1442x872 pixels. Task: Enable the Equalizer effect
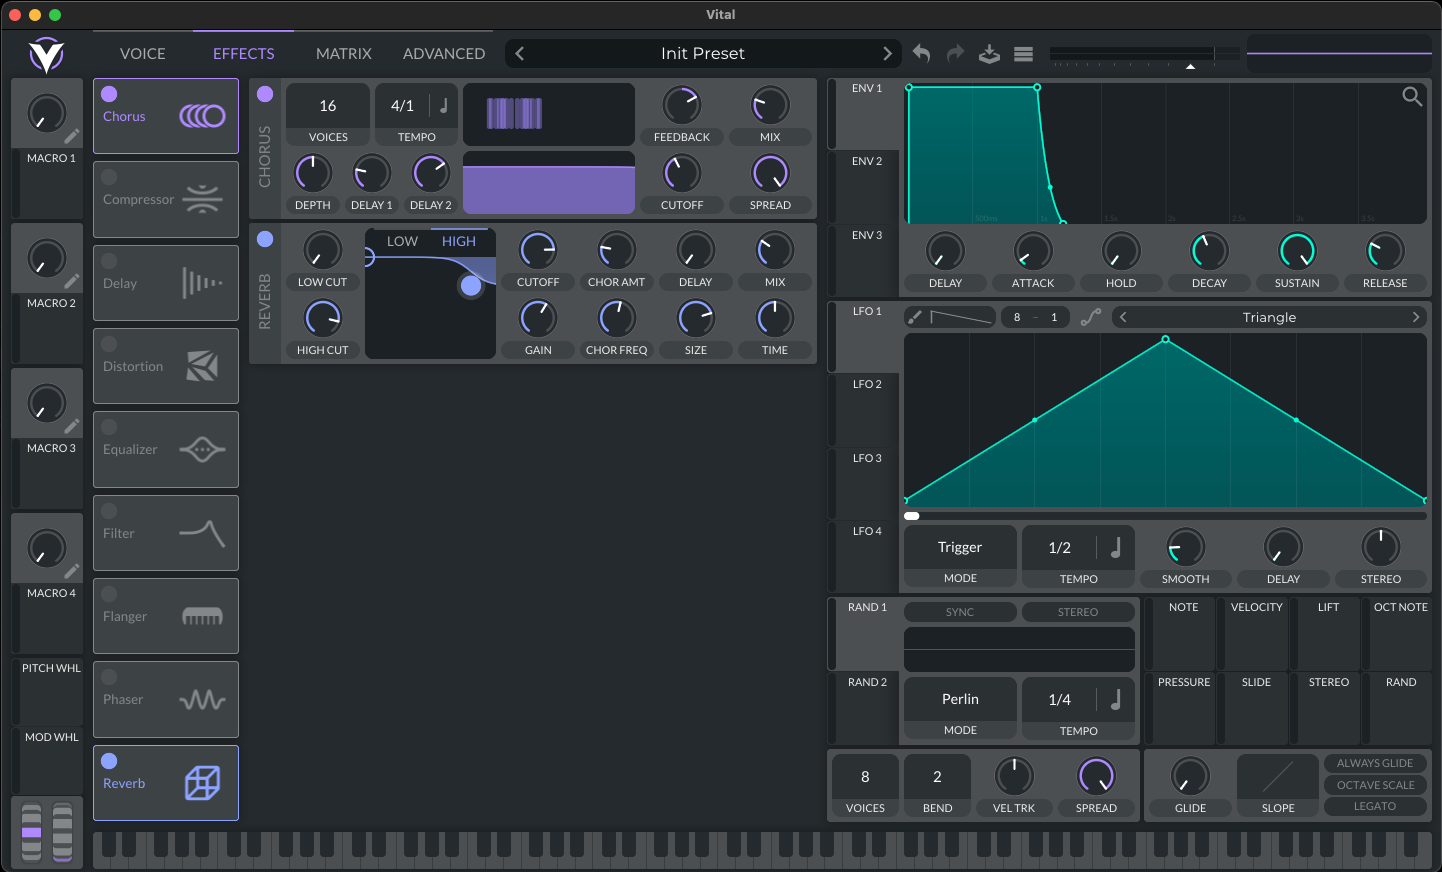(x=109, y=427)
